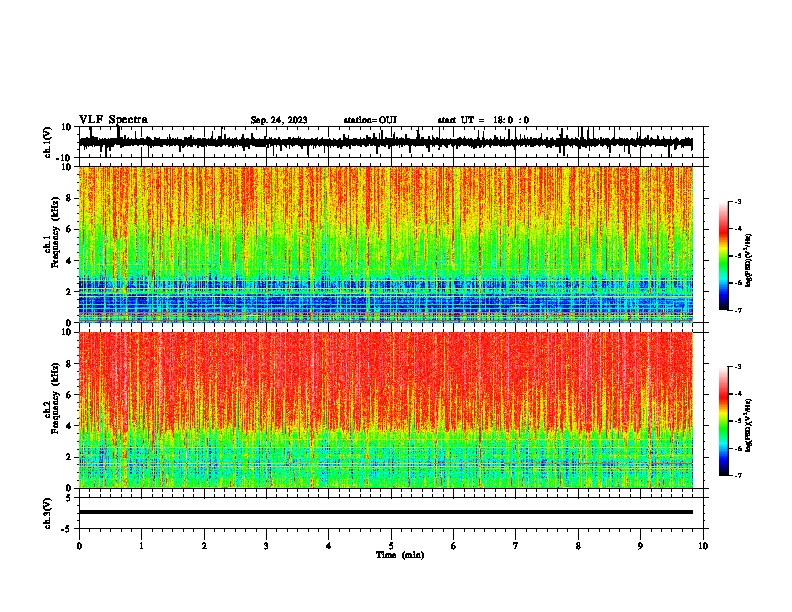Click time-axis tick label "2"
This screenshot has height=612, width=792.
pos(204,546)
